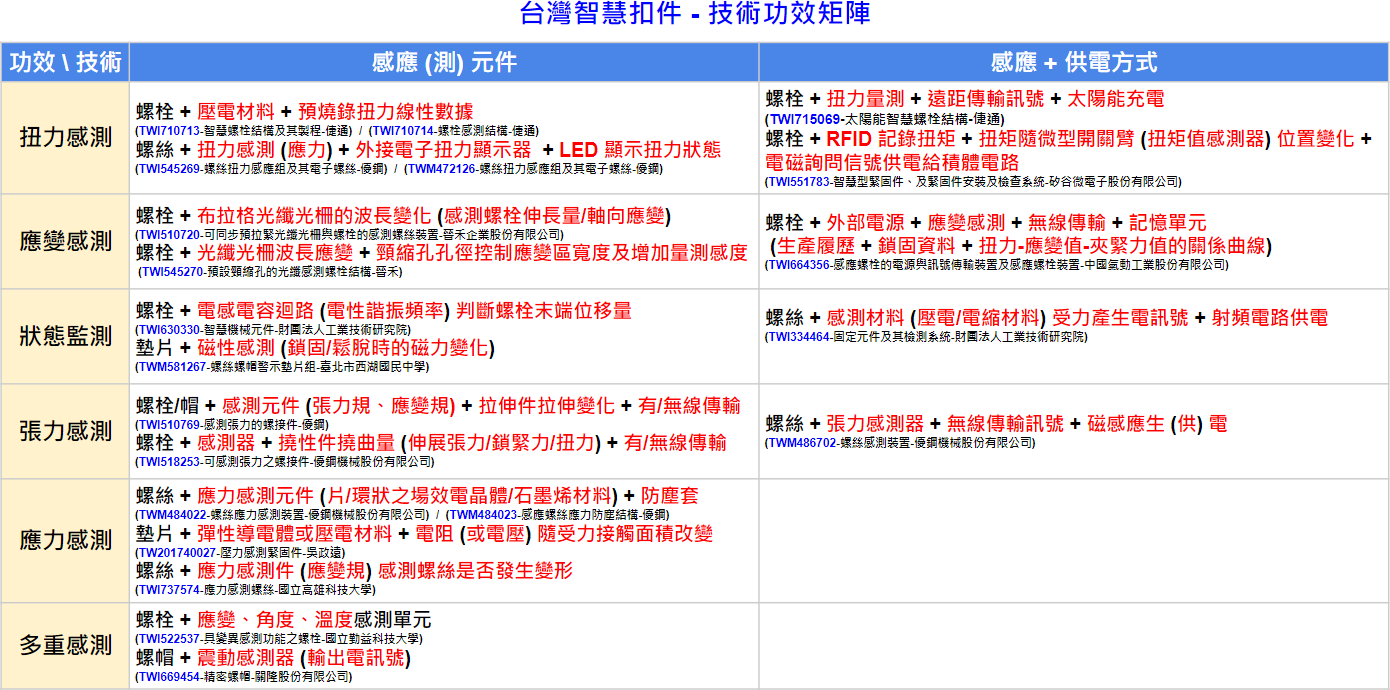Image resolution: width=1390 pixels, height=690 pixels.
Task: Click the line beginning 螺栓 + 光纖光柵波長應變
Action: [442, 253]
